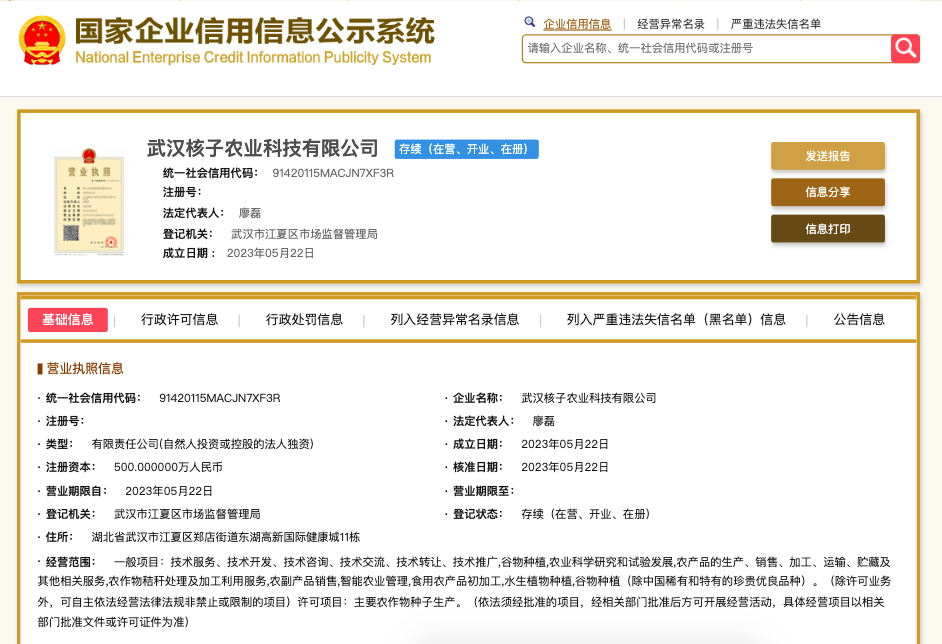This screenshot has width=942, height=644.
Task: Switch to the 行政处罚信息 tab
Action: point(302,319)
